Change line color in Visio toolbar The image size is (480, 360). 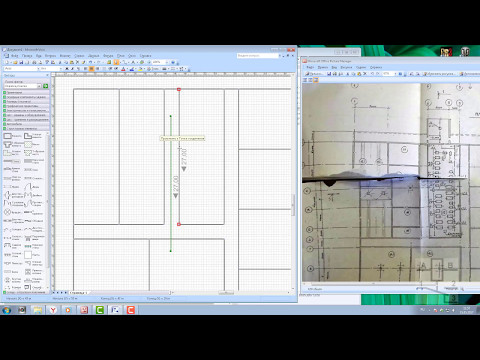click(132, 68)
